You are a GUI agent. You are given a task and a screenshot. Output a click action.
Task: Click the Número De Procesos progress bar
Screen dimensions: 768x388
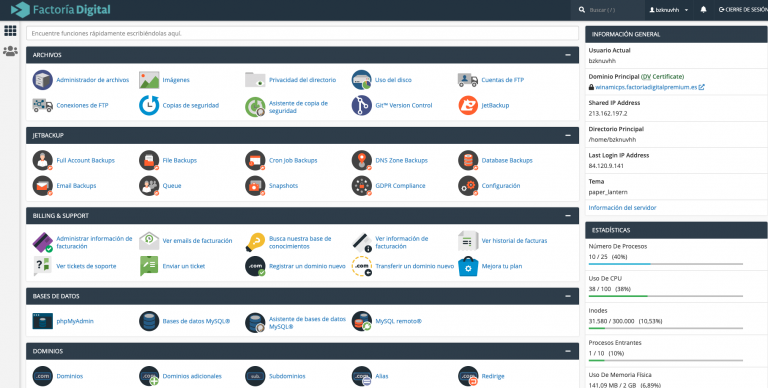pyautogui.click(x=666, y=264)
